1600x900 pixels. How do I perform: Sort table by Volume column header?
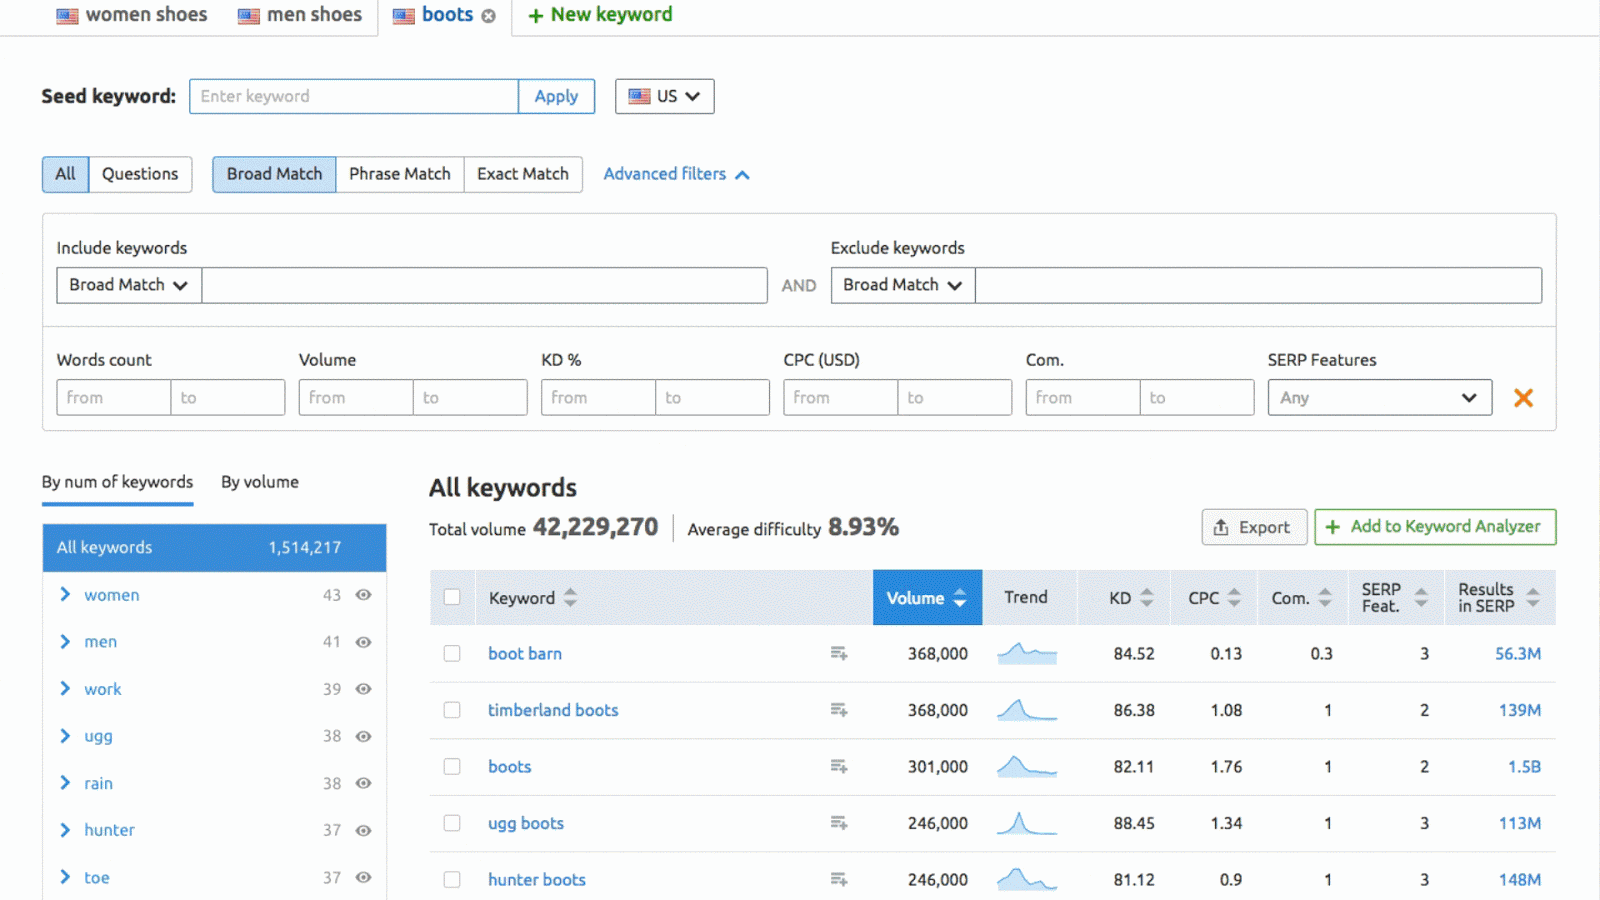point(927,598)
